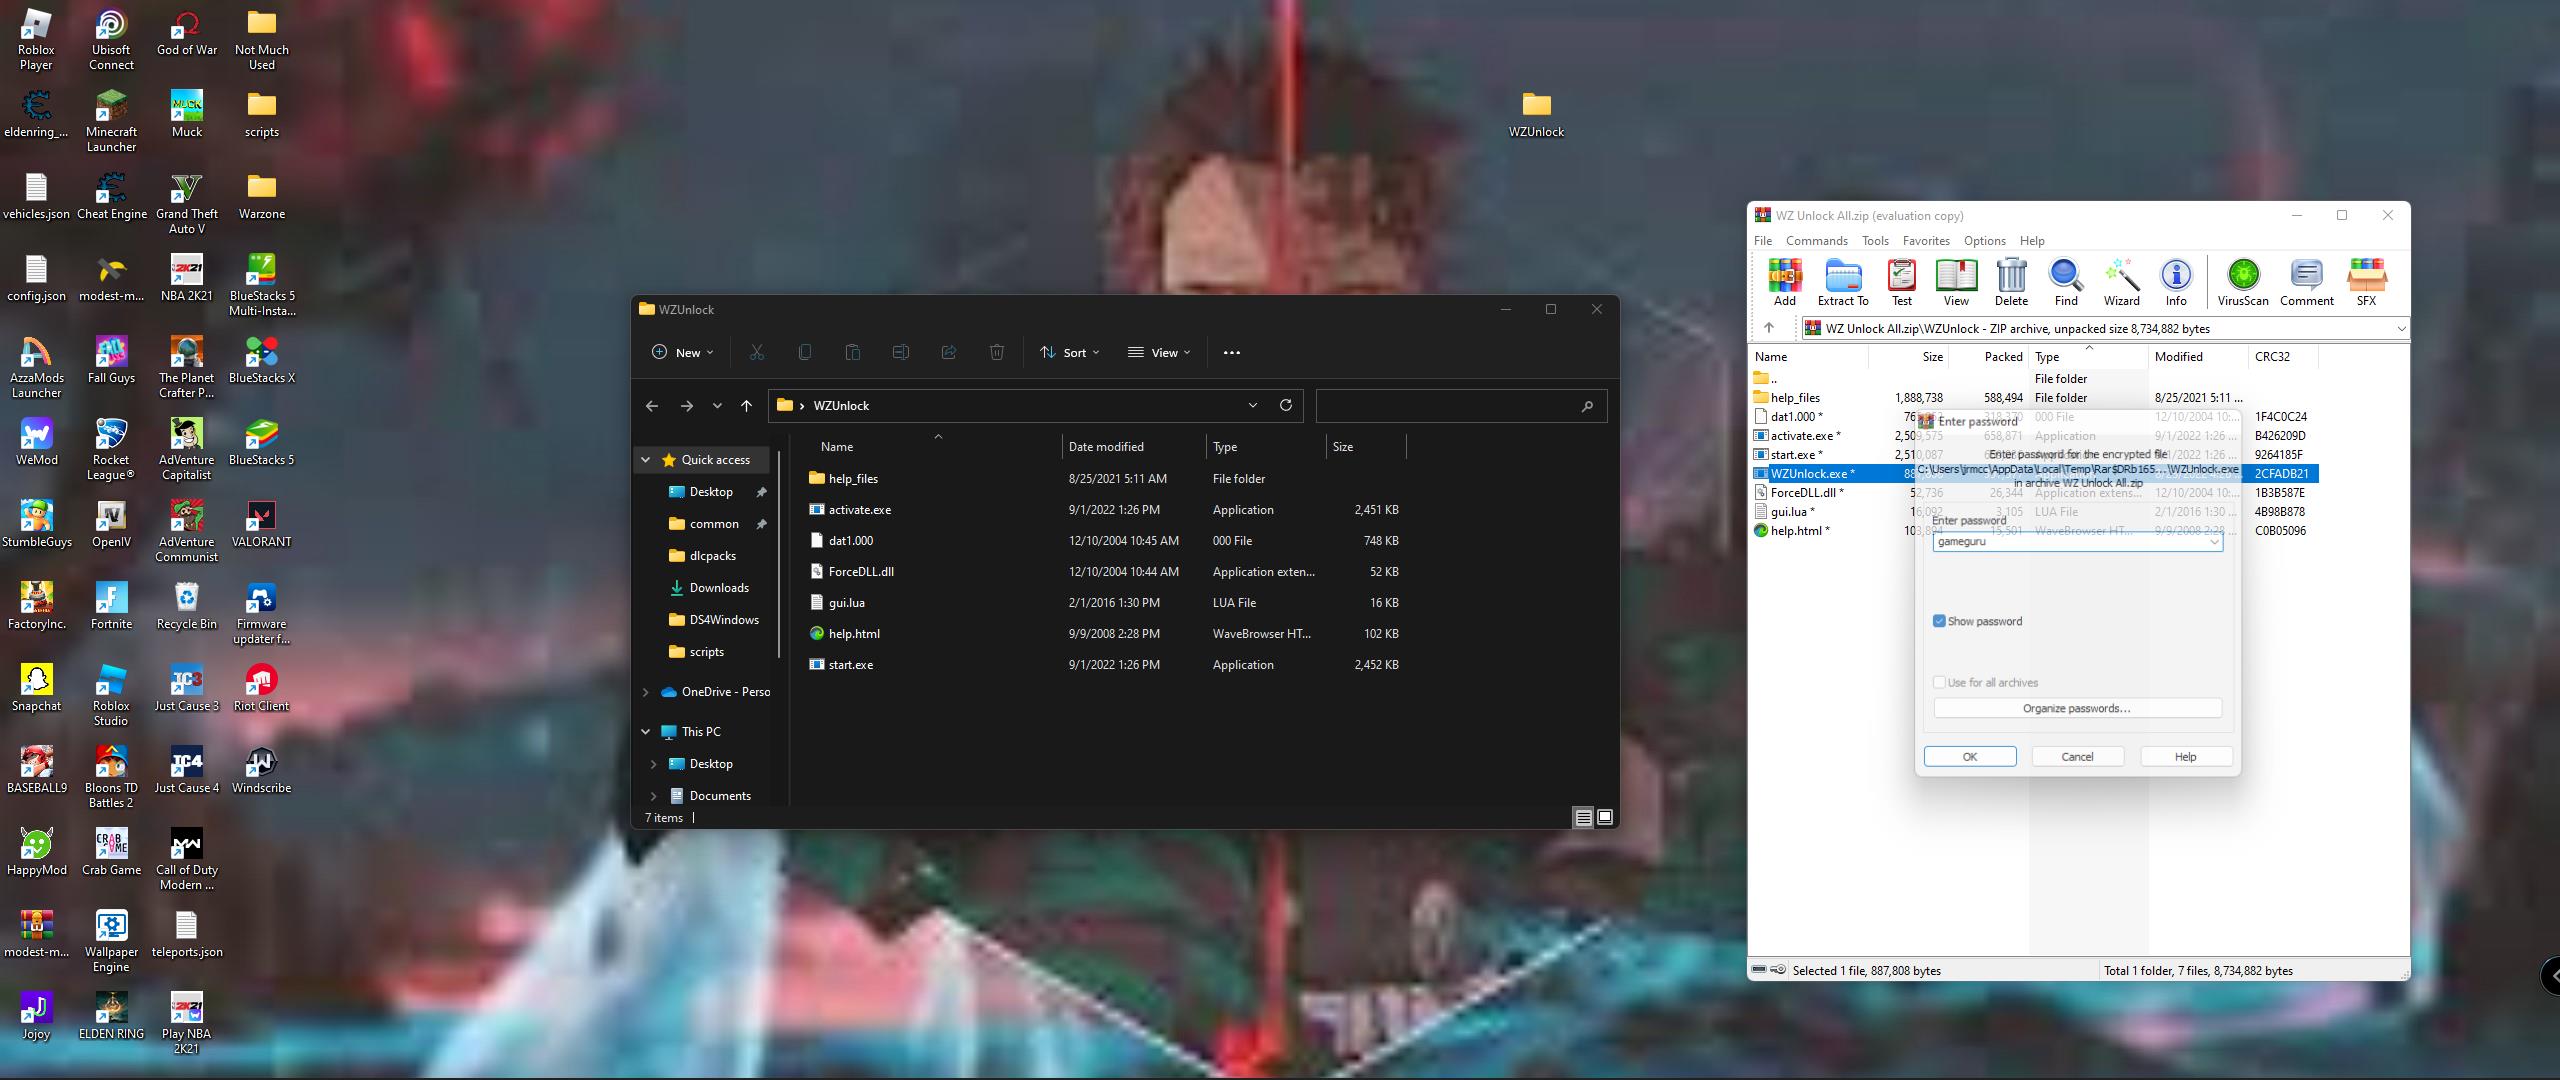Expand the OneDrive tree node

(646, 692)
